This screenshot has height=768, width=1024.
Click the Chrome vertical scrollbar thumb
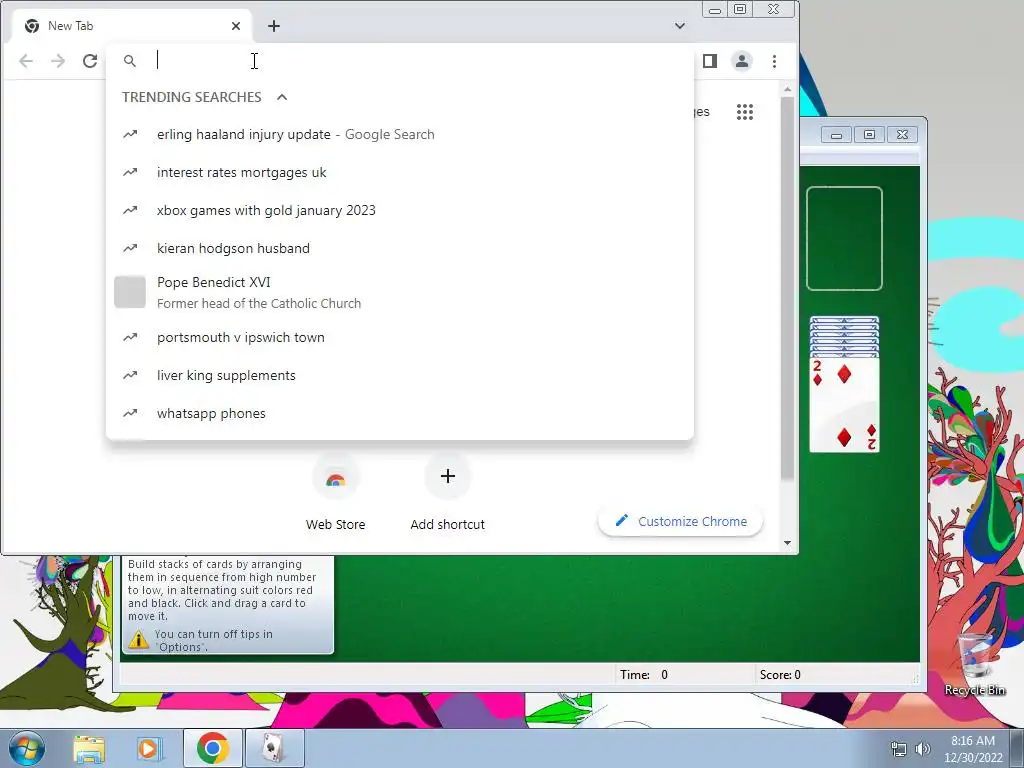788,287
